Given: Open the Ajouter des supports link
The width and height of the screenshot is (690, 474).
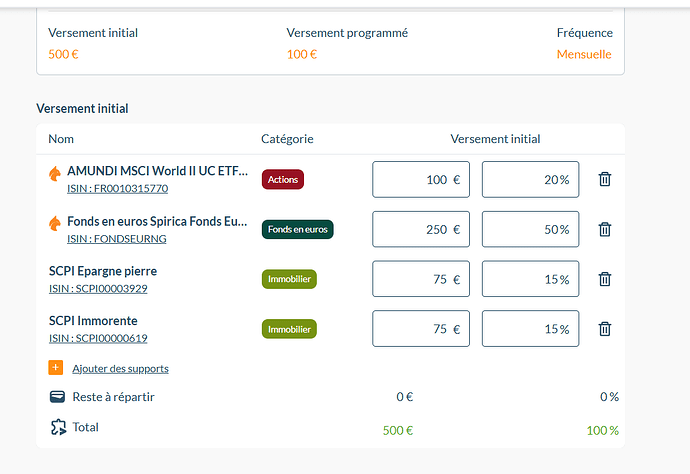Looking at the screenshot, I should [121, 368].
